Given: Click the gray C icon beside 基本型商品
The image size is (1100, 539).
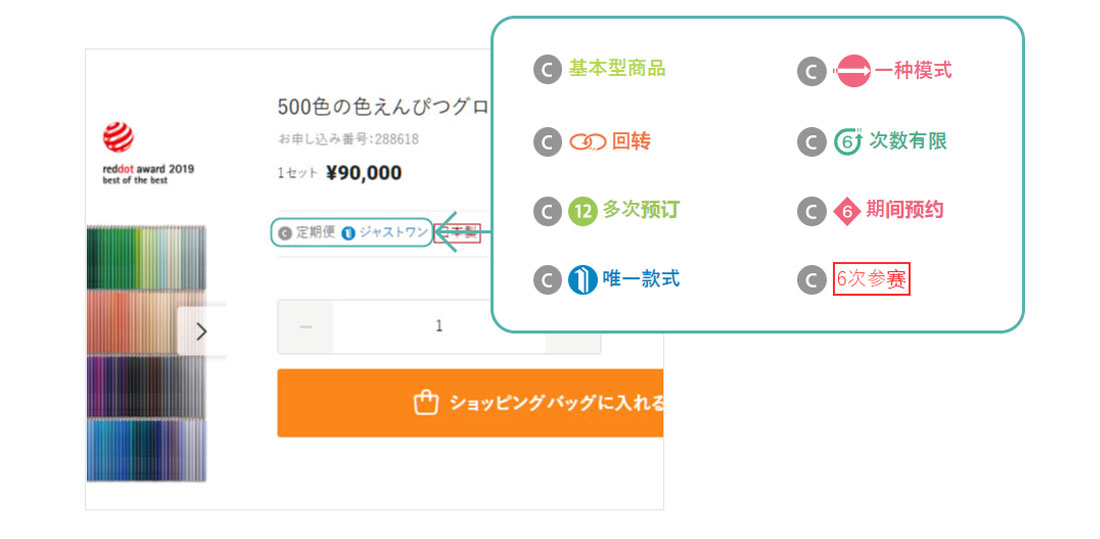Looking at the screenshot, I should (x=547, y=71).
